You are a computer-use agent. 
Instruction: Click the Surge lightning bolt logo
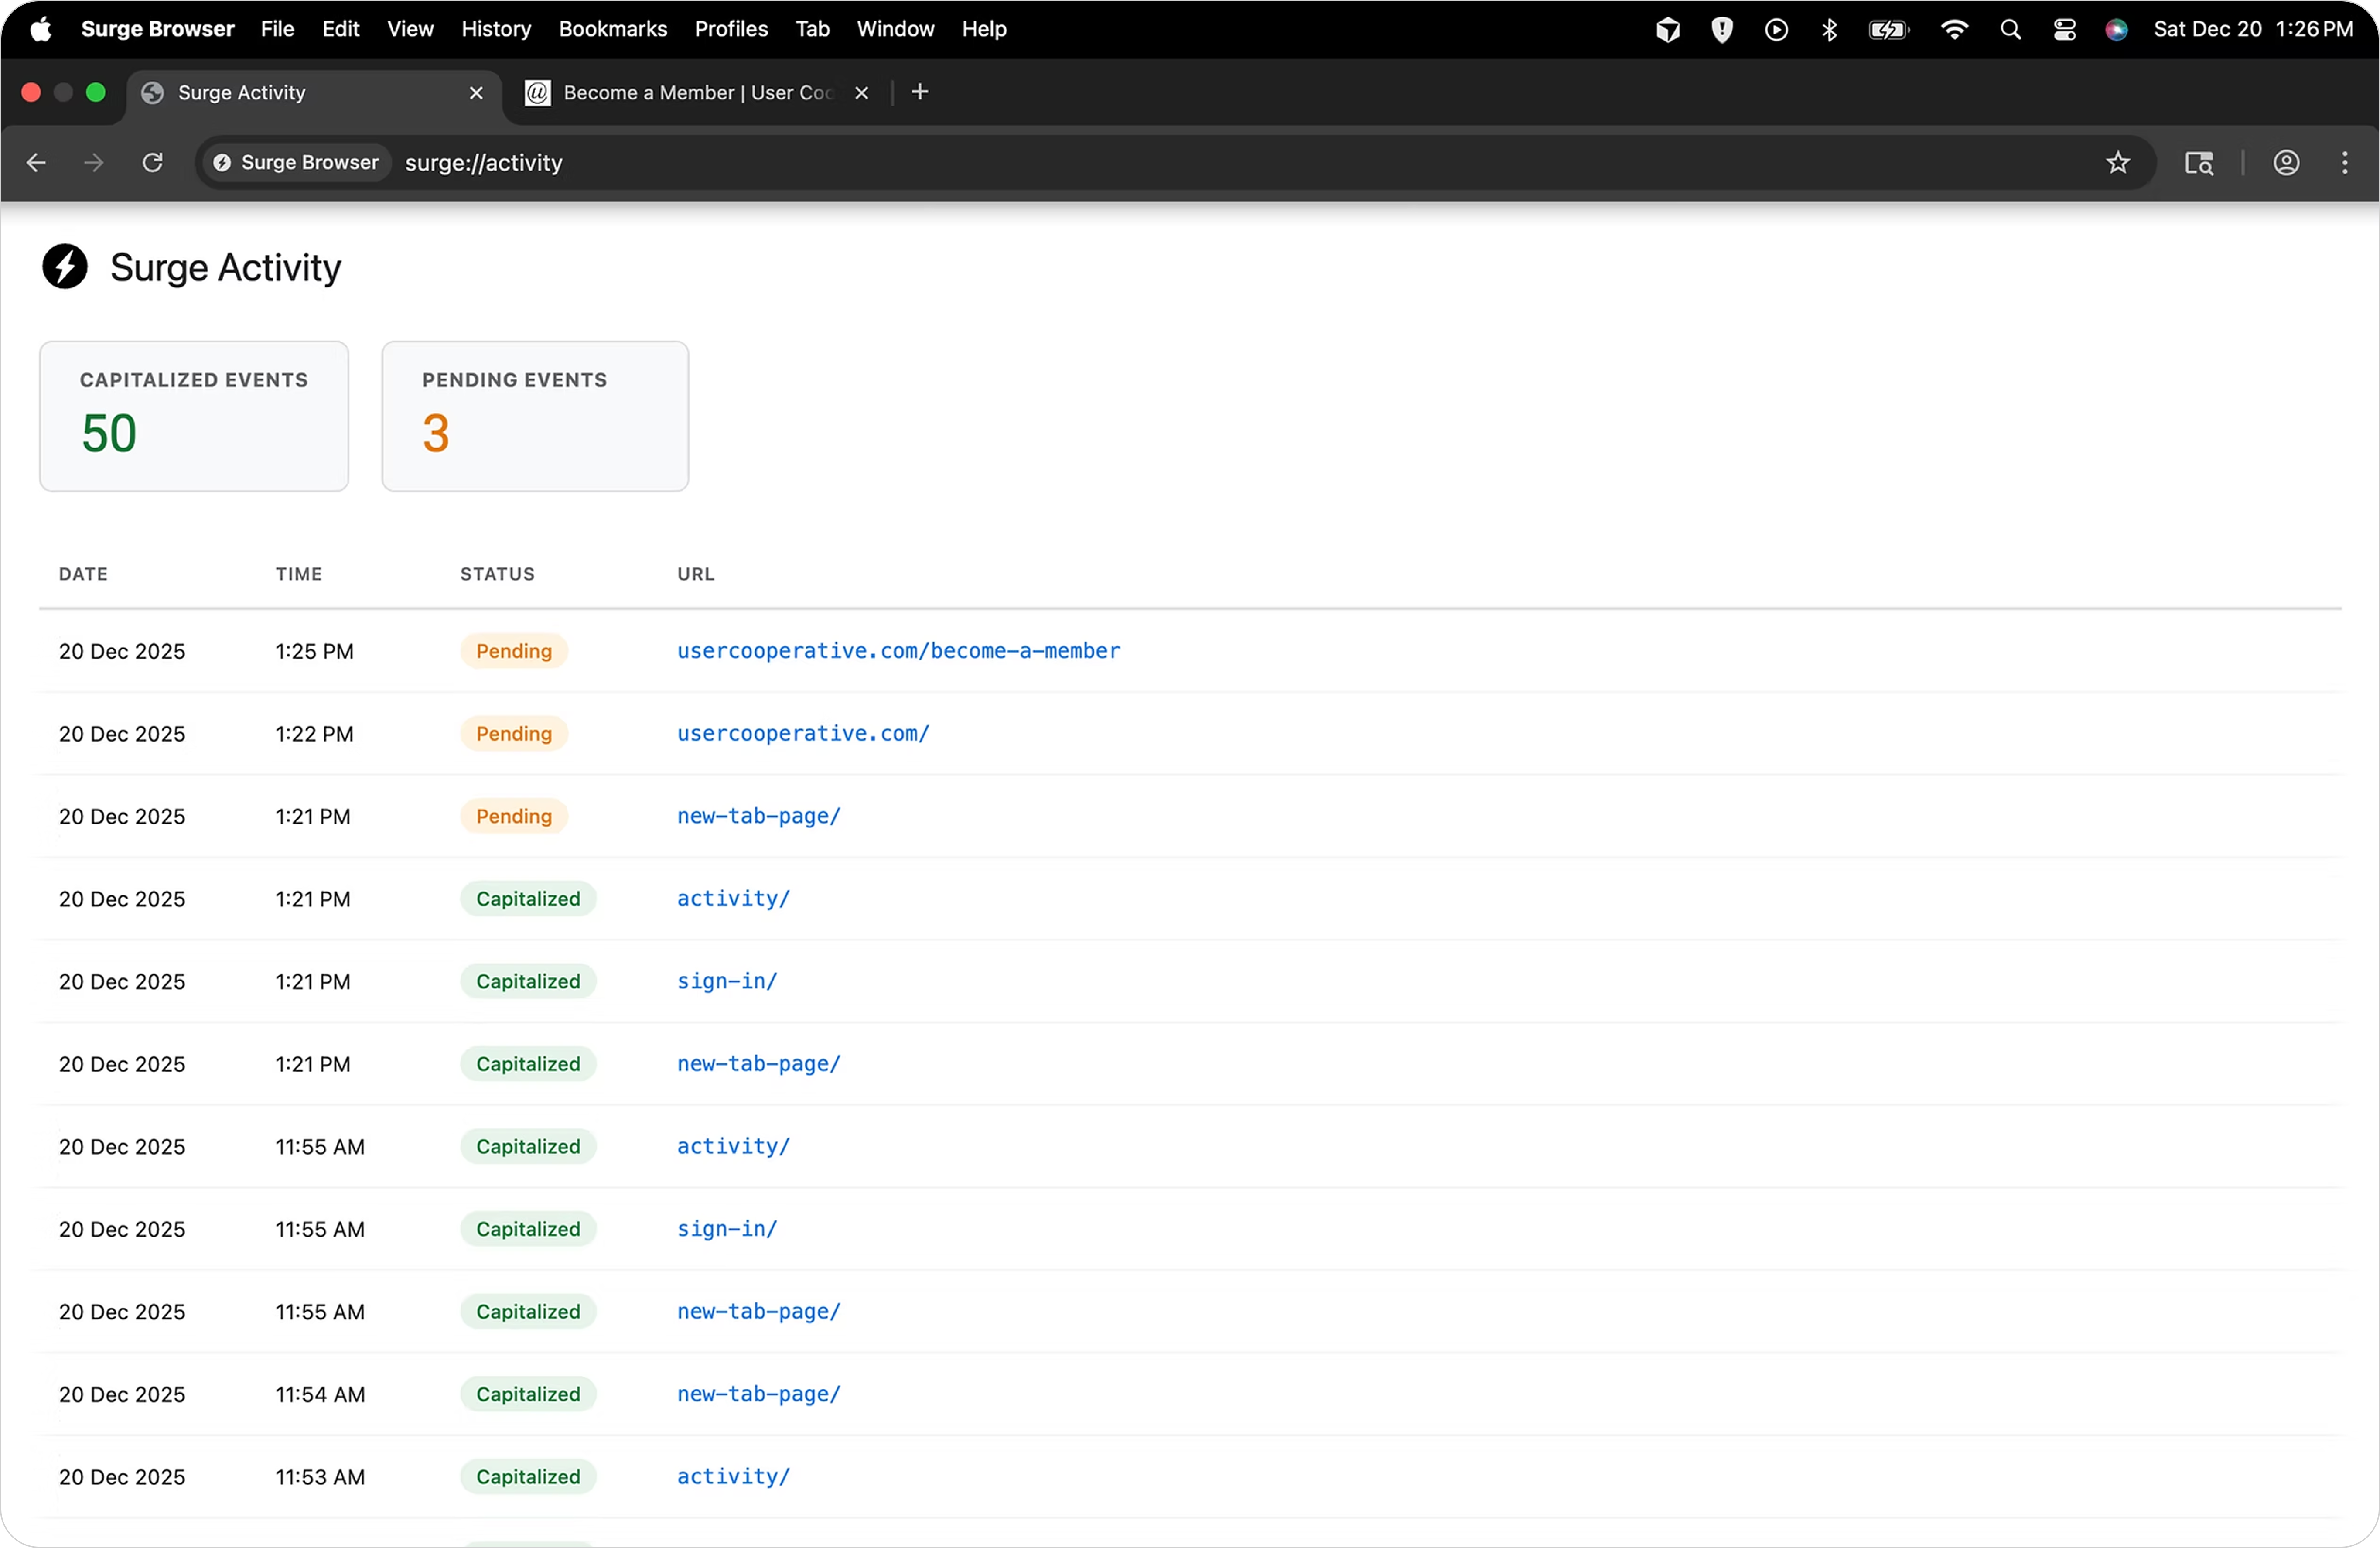pos(65,267)
